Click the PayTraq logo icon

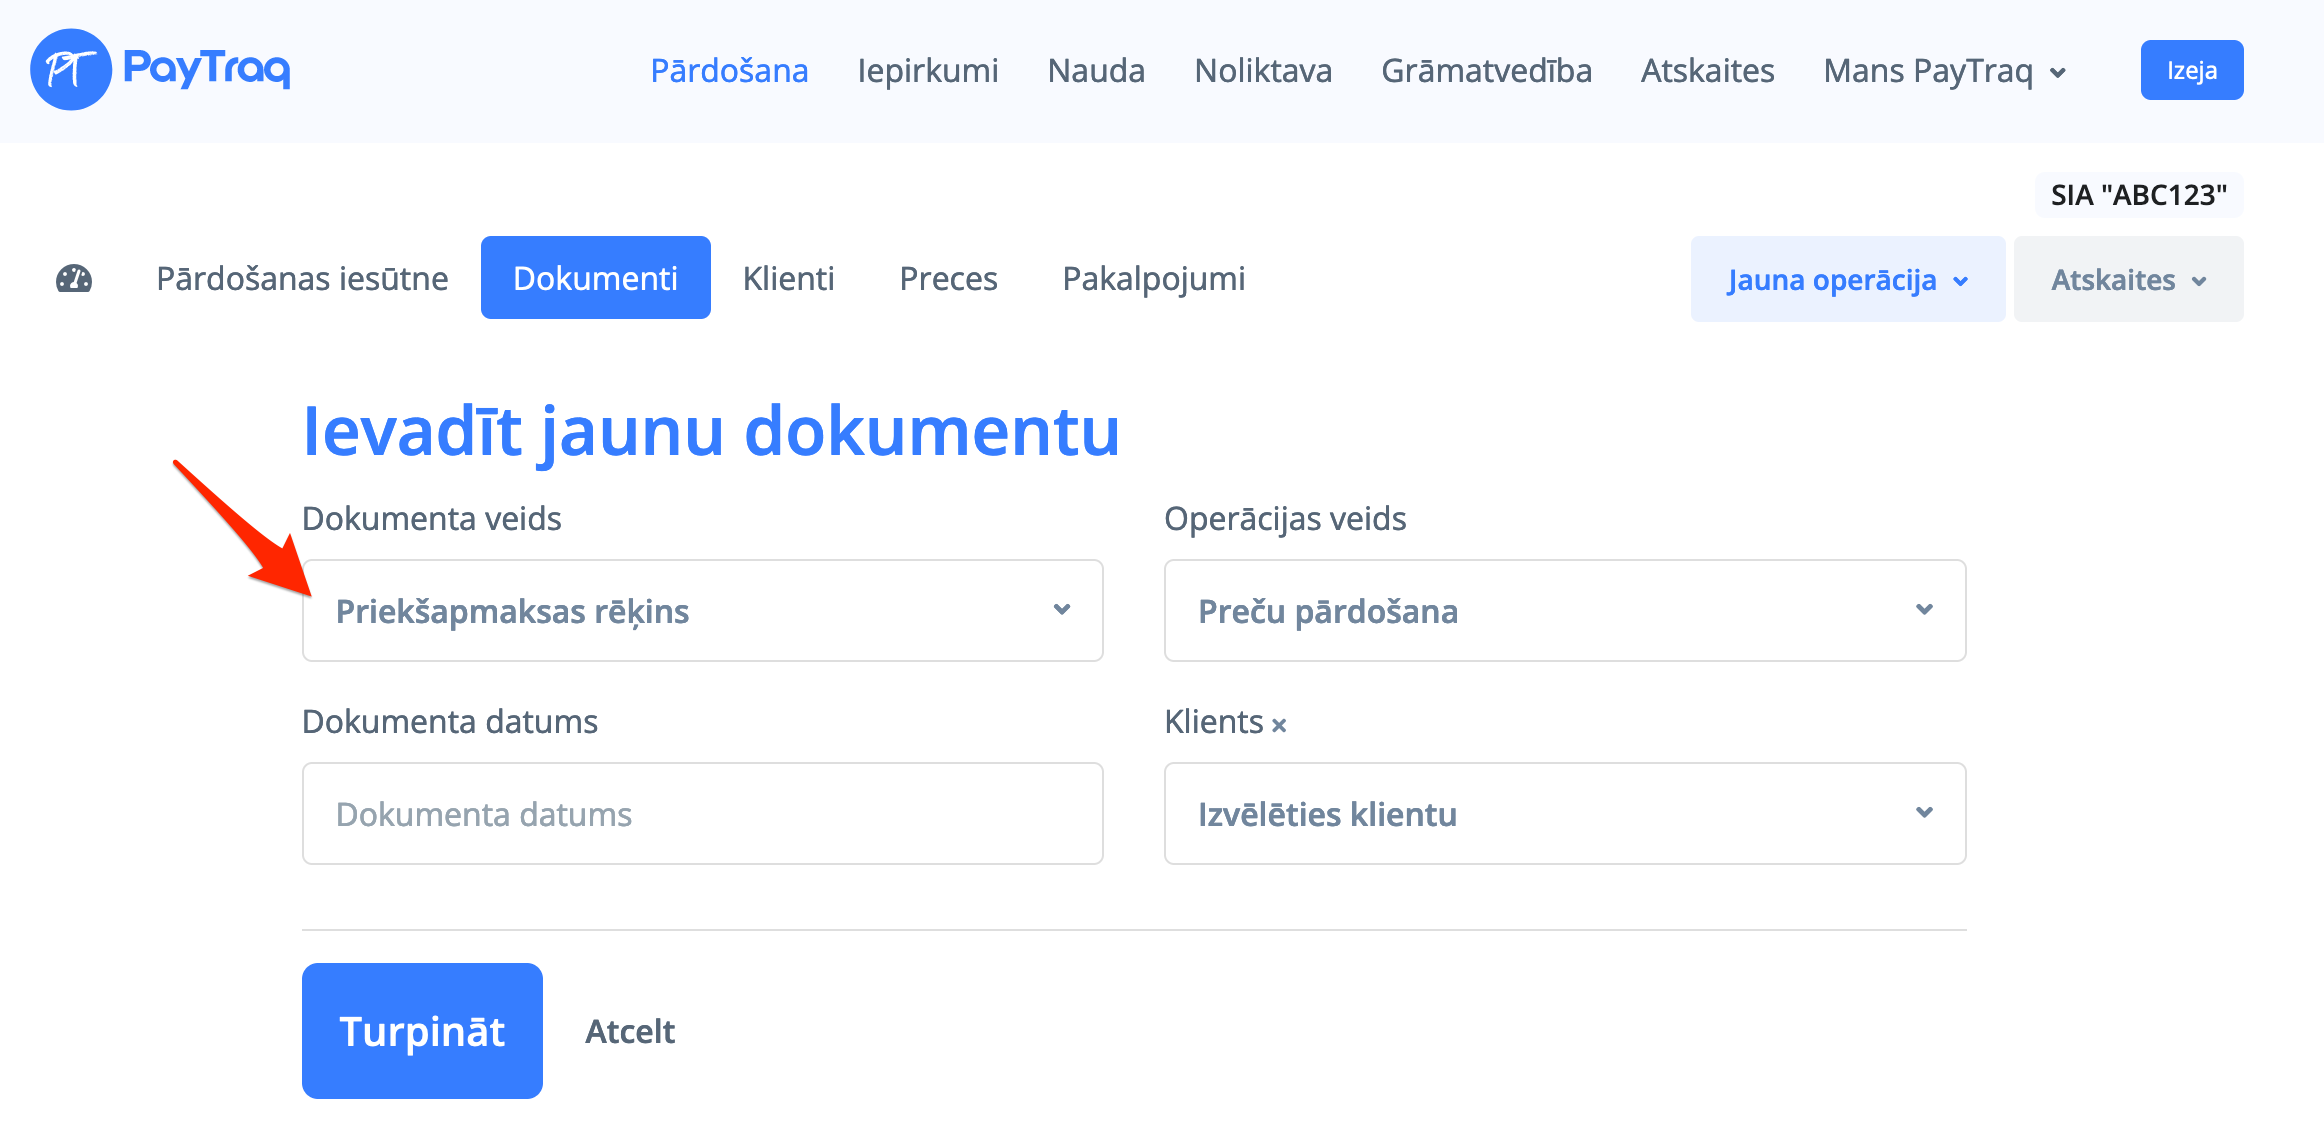coord(70,70)
